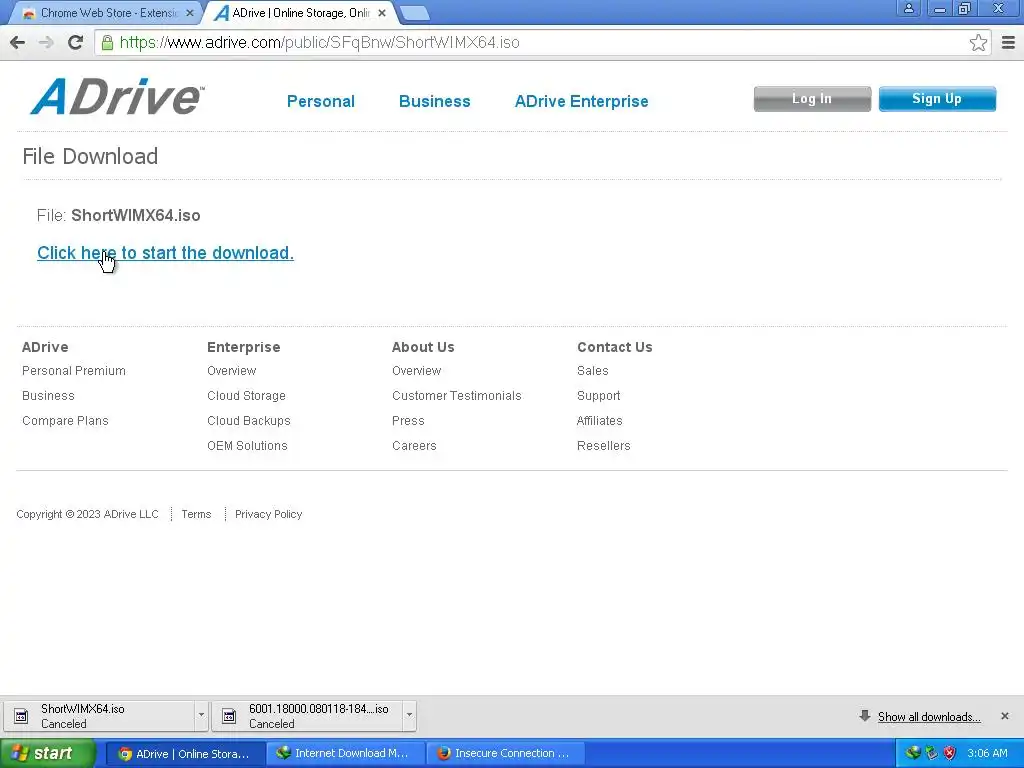Open Chrome hamburger menu

[1008, 43]
